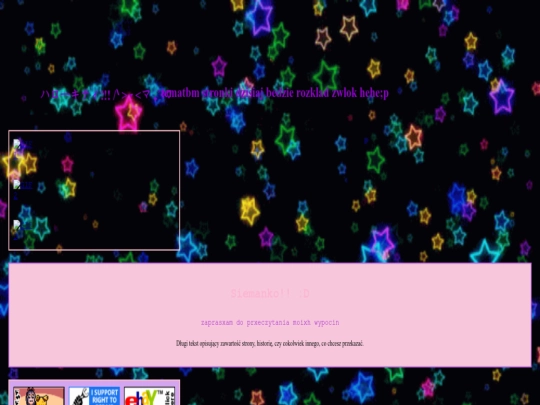This screenshot has height=405, width=540.
Task: Click the first broken image icon in navigation box
Action: 17,144
